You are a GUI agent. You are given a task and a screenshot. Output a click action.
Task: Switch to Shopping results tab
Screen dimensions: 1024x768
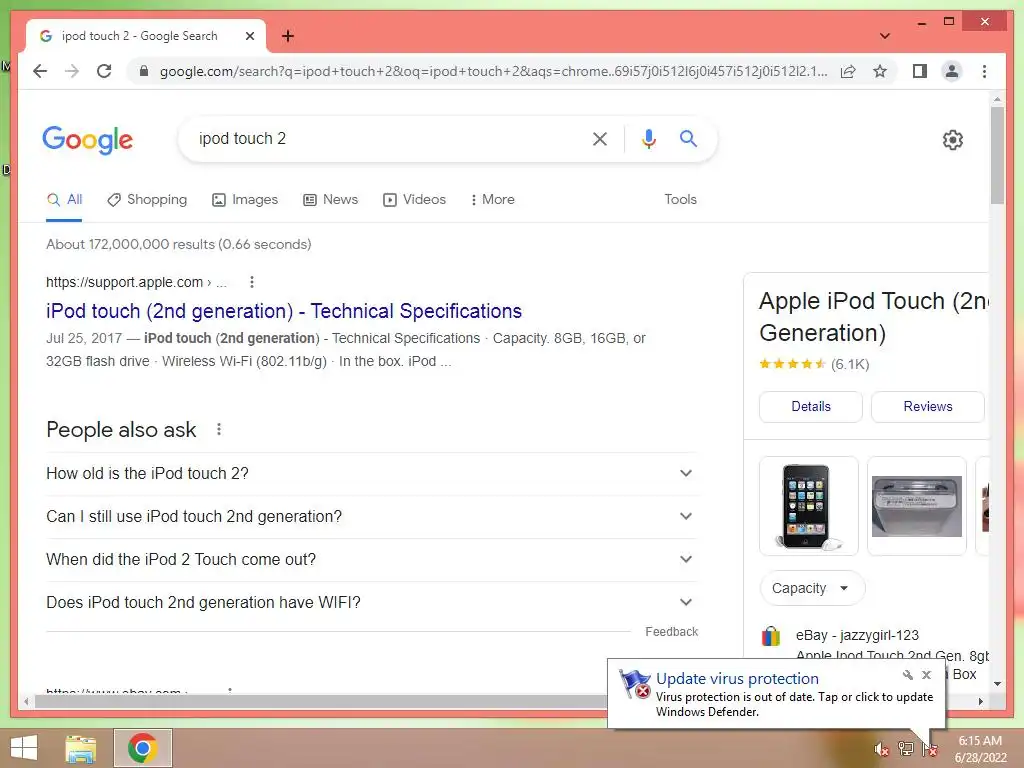pyautogui.click(x=147, y=200)
